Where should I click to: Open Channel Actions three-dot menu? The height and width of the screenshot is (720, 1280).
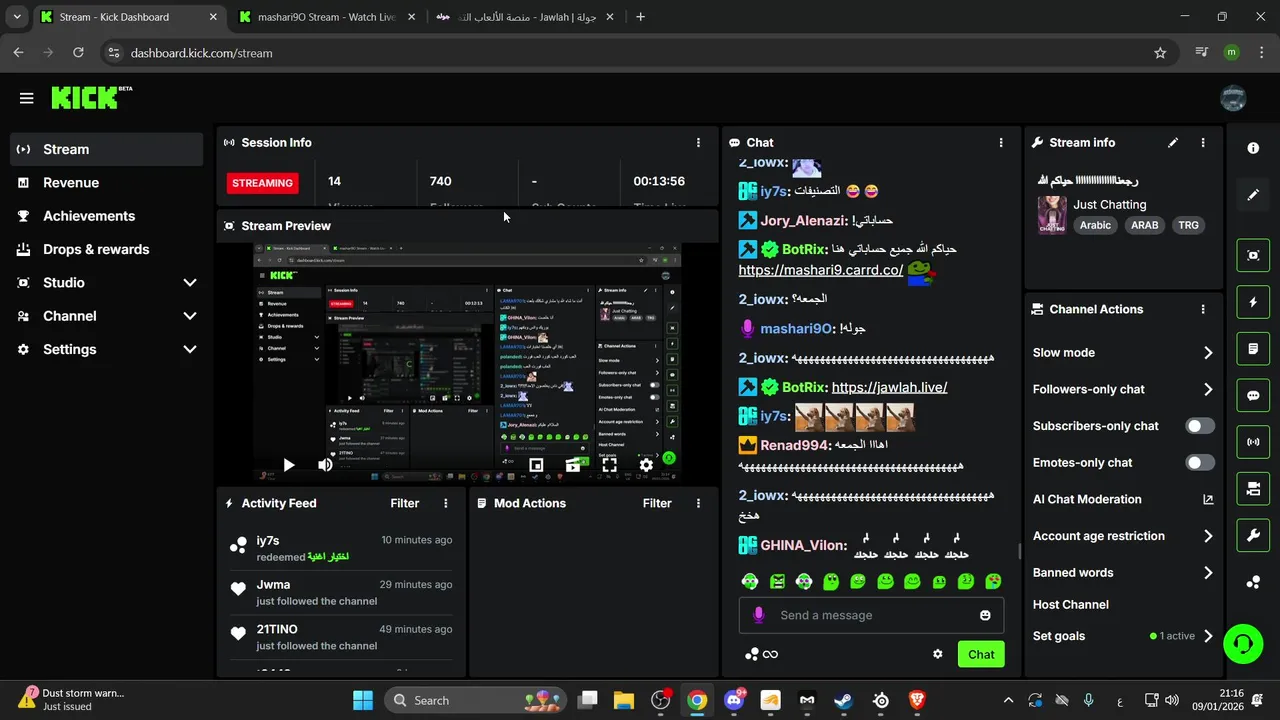[x=1203, y=310]
